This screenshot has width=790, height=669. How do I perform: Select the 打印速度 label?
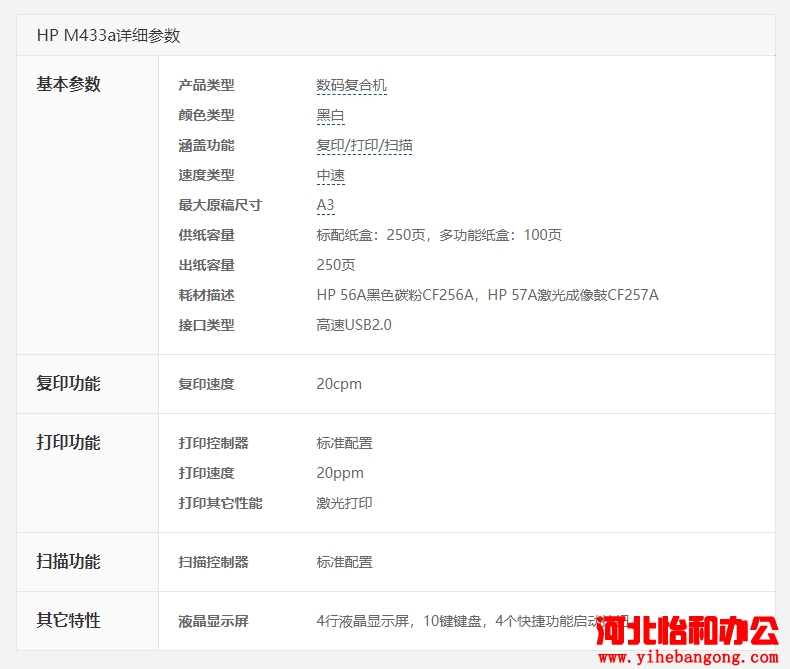207,473
